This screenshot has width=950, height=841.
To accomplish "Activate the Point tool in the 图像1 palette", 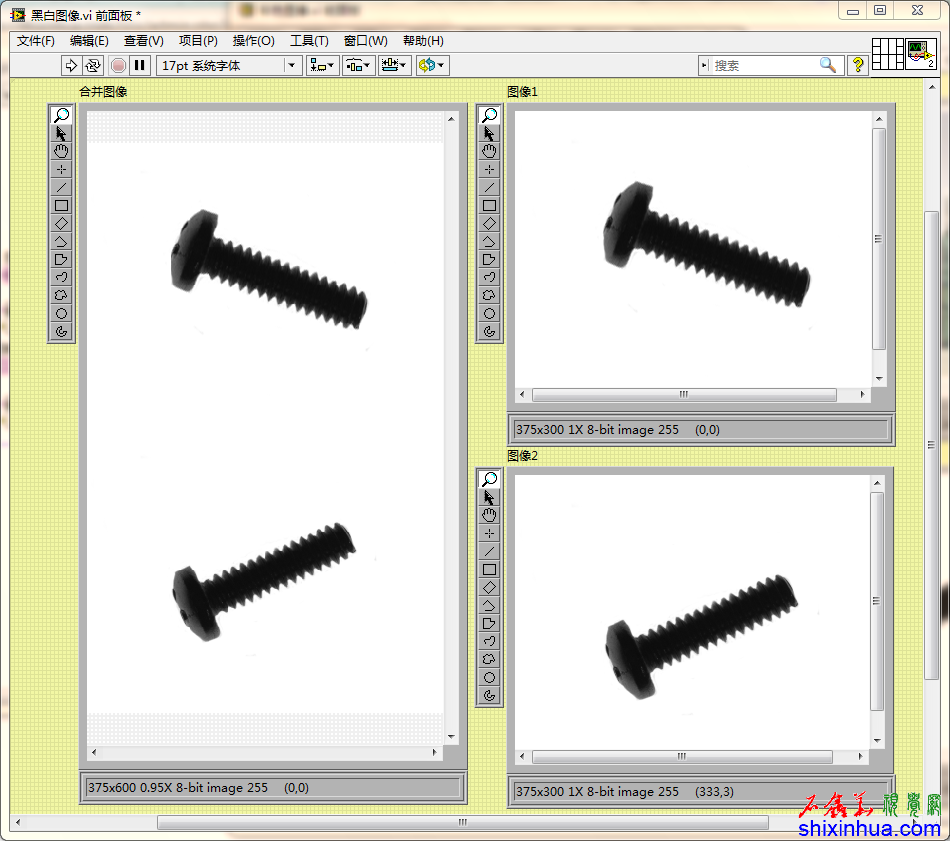I will coord(489,169).
